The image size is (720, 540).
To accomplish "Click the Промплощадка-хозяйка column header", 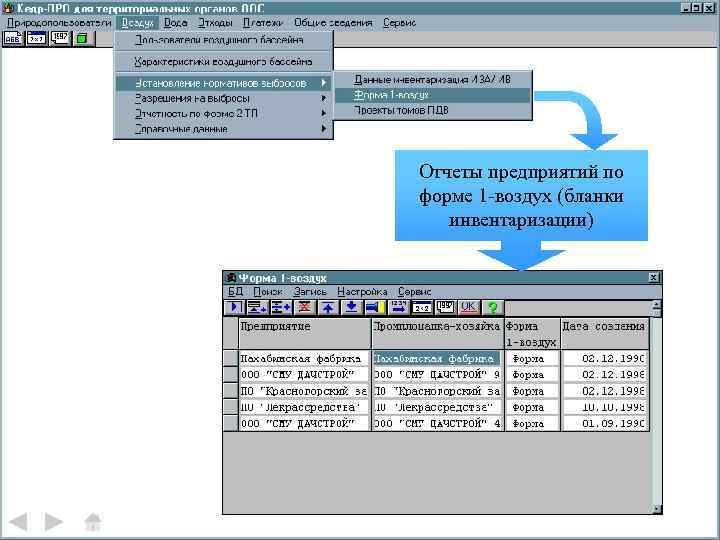I will point(438,333).
